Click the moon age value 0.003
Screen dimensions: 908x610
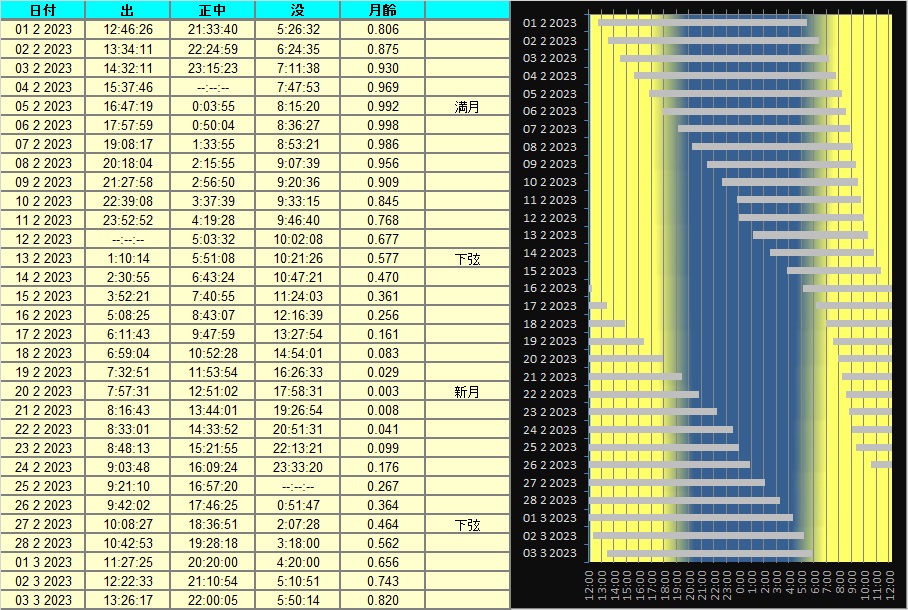pos(382,391)
